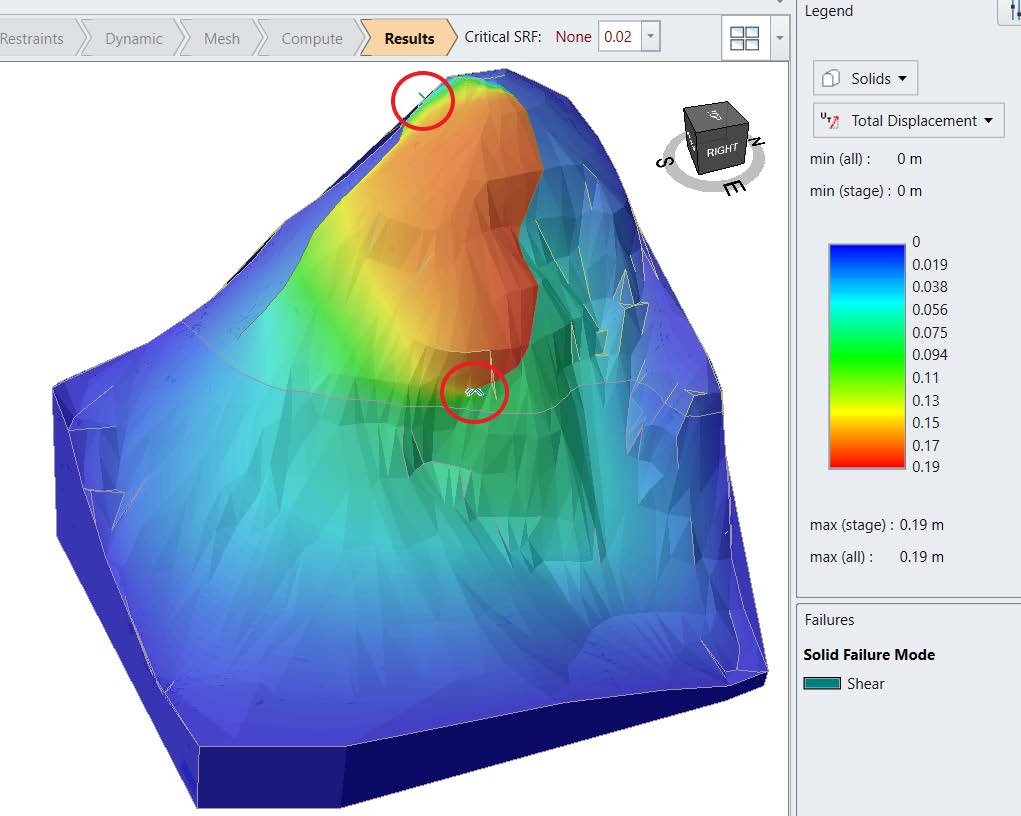Click the E compass label on view ring
This screenshot has width=1021, height=816.
733,187
